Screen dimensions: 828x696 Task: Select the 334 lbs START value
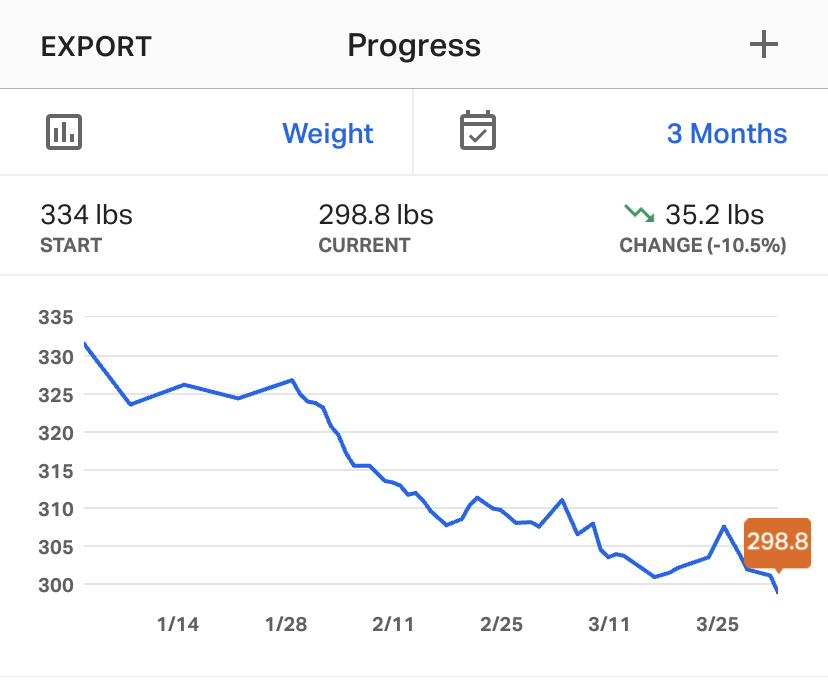coord(86,215)
